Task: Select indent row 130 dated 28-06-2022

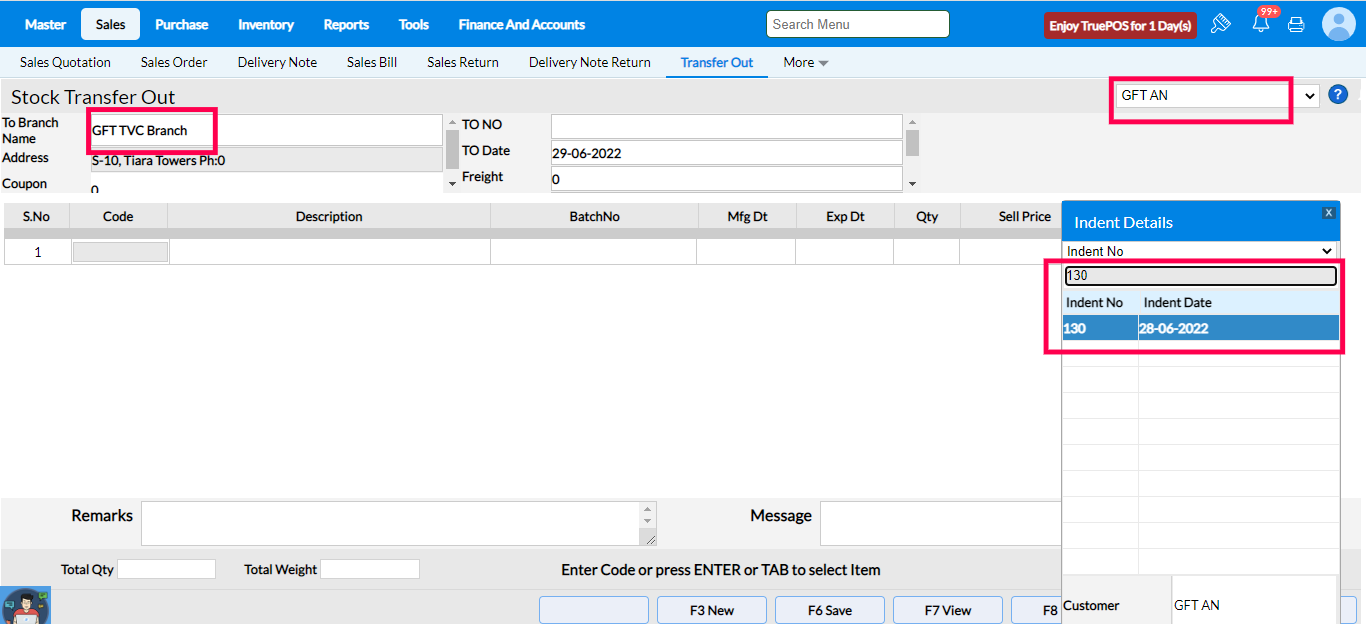Action: [x=1200, y=328]
